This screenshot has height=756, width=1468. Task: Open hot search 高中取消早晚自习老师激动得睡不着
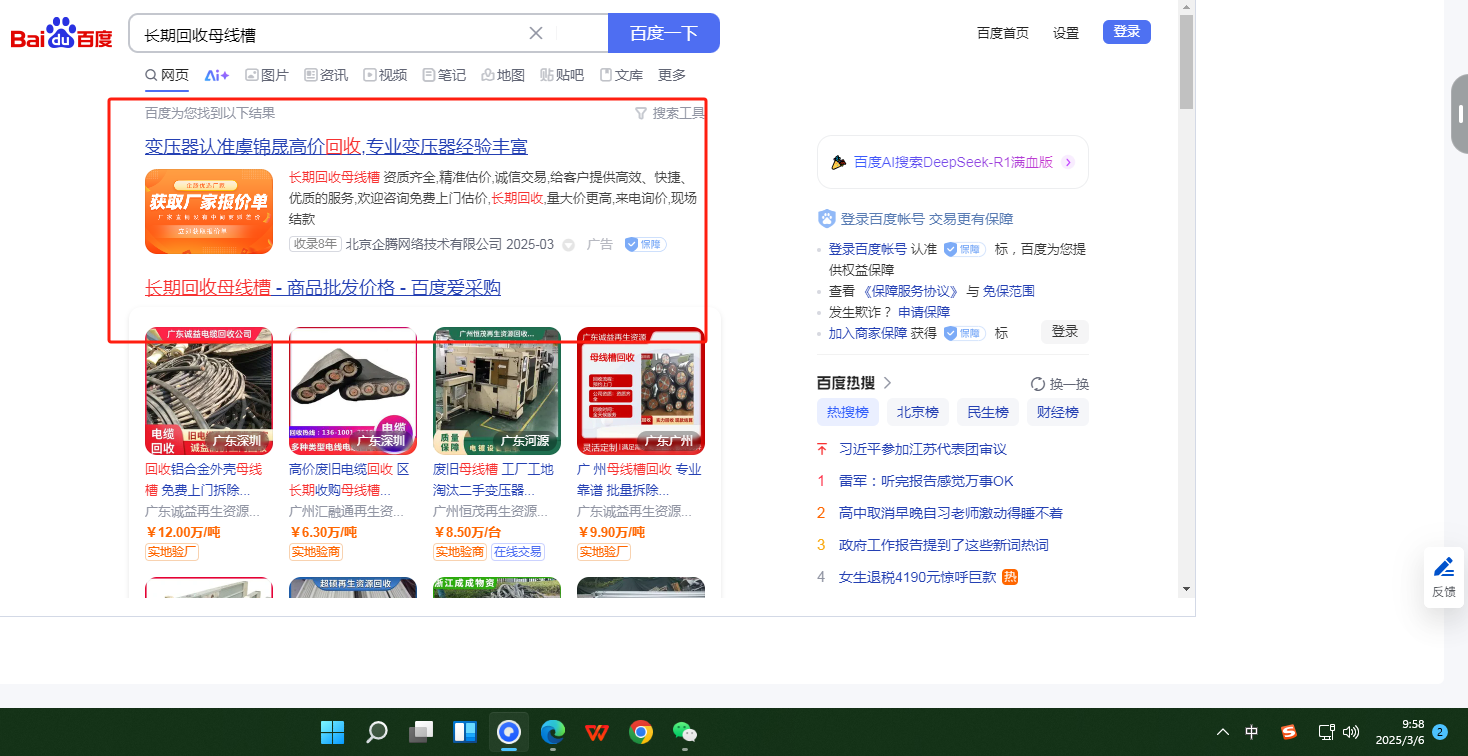(951, 513)
